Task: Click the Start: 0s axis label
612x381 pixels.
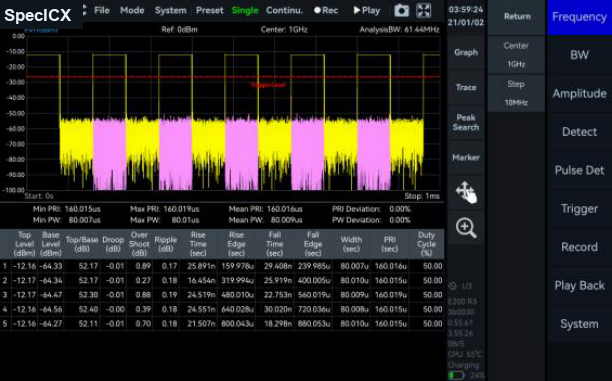Action: 39,196
